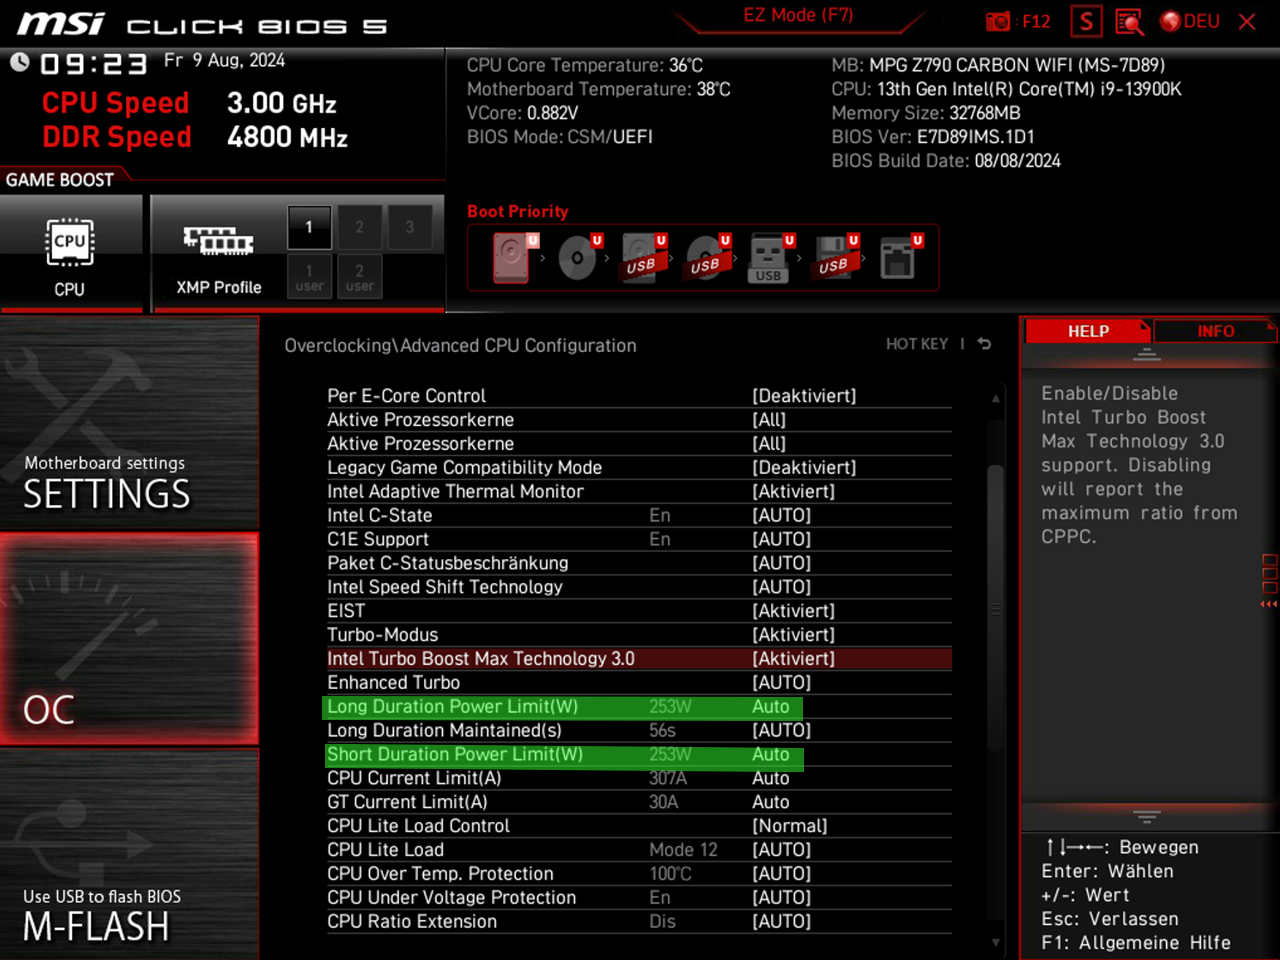
Task: Toggle Intel Adaptive Thermal Monitor
Action: tap(639, 492)
